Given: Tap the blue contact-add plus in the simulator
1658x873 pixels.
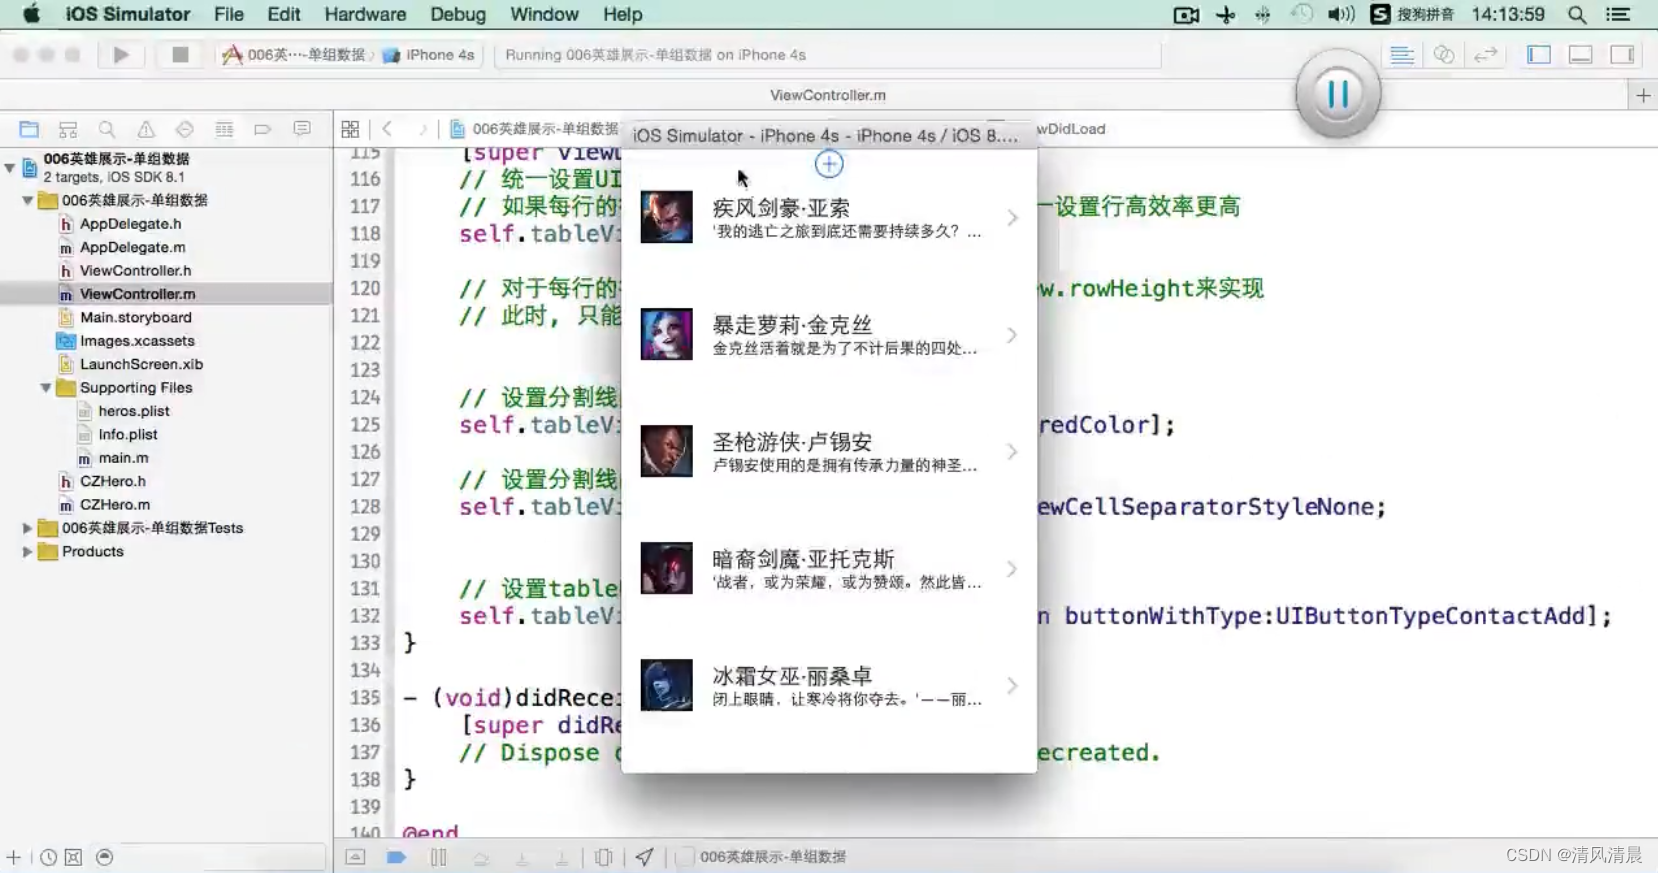Looking at the screenshot, I should click(x=829, y=164).
